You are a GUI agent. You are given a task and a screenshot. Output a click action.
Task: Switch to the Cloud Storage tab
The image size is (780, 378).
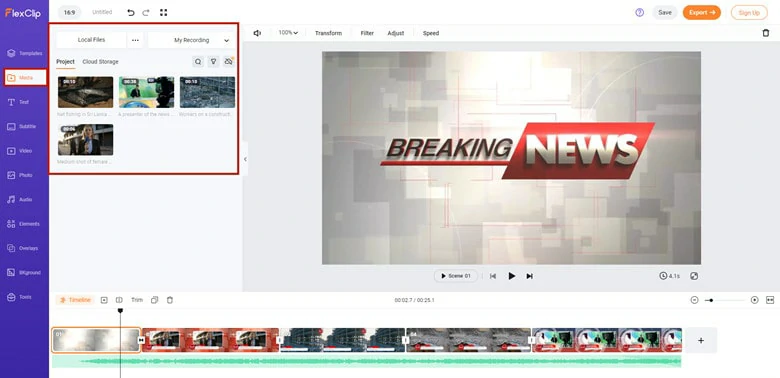coord(100,62)
